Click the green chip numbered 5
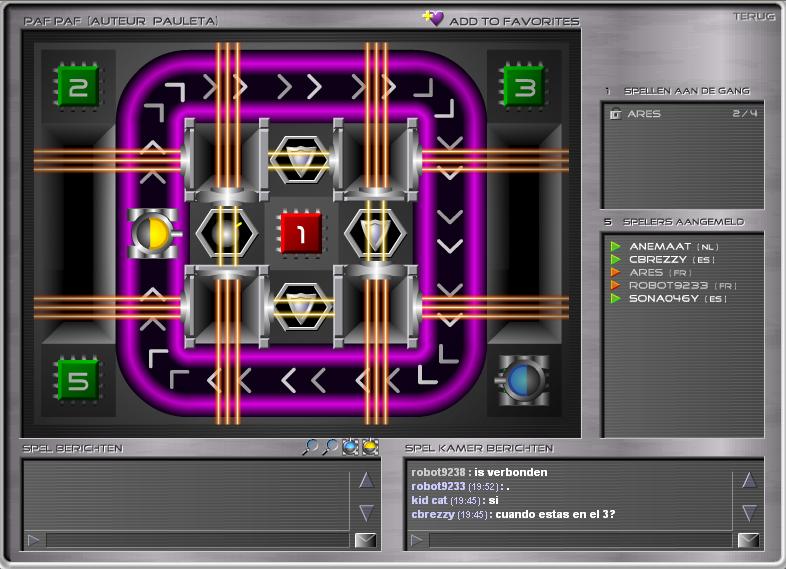This screenshot has width=786, height=569. click(78, 381)
